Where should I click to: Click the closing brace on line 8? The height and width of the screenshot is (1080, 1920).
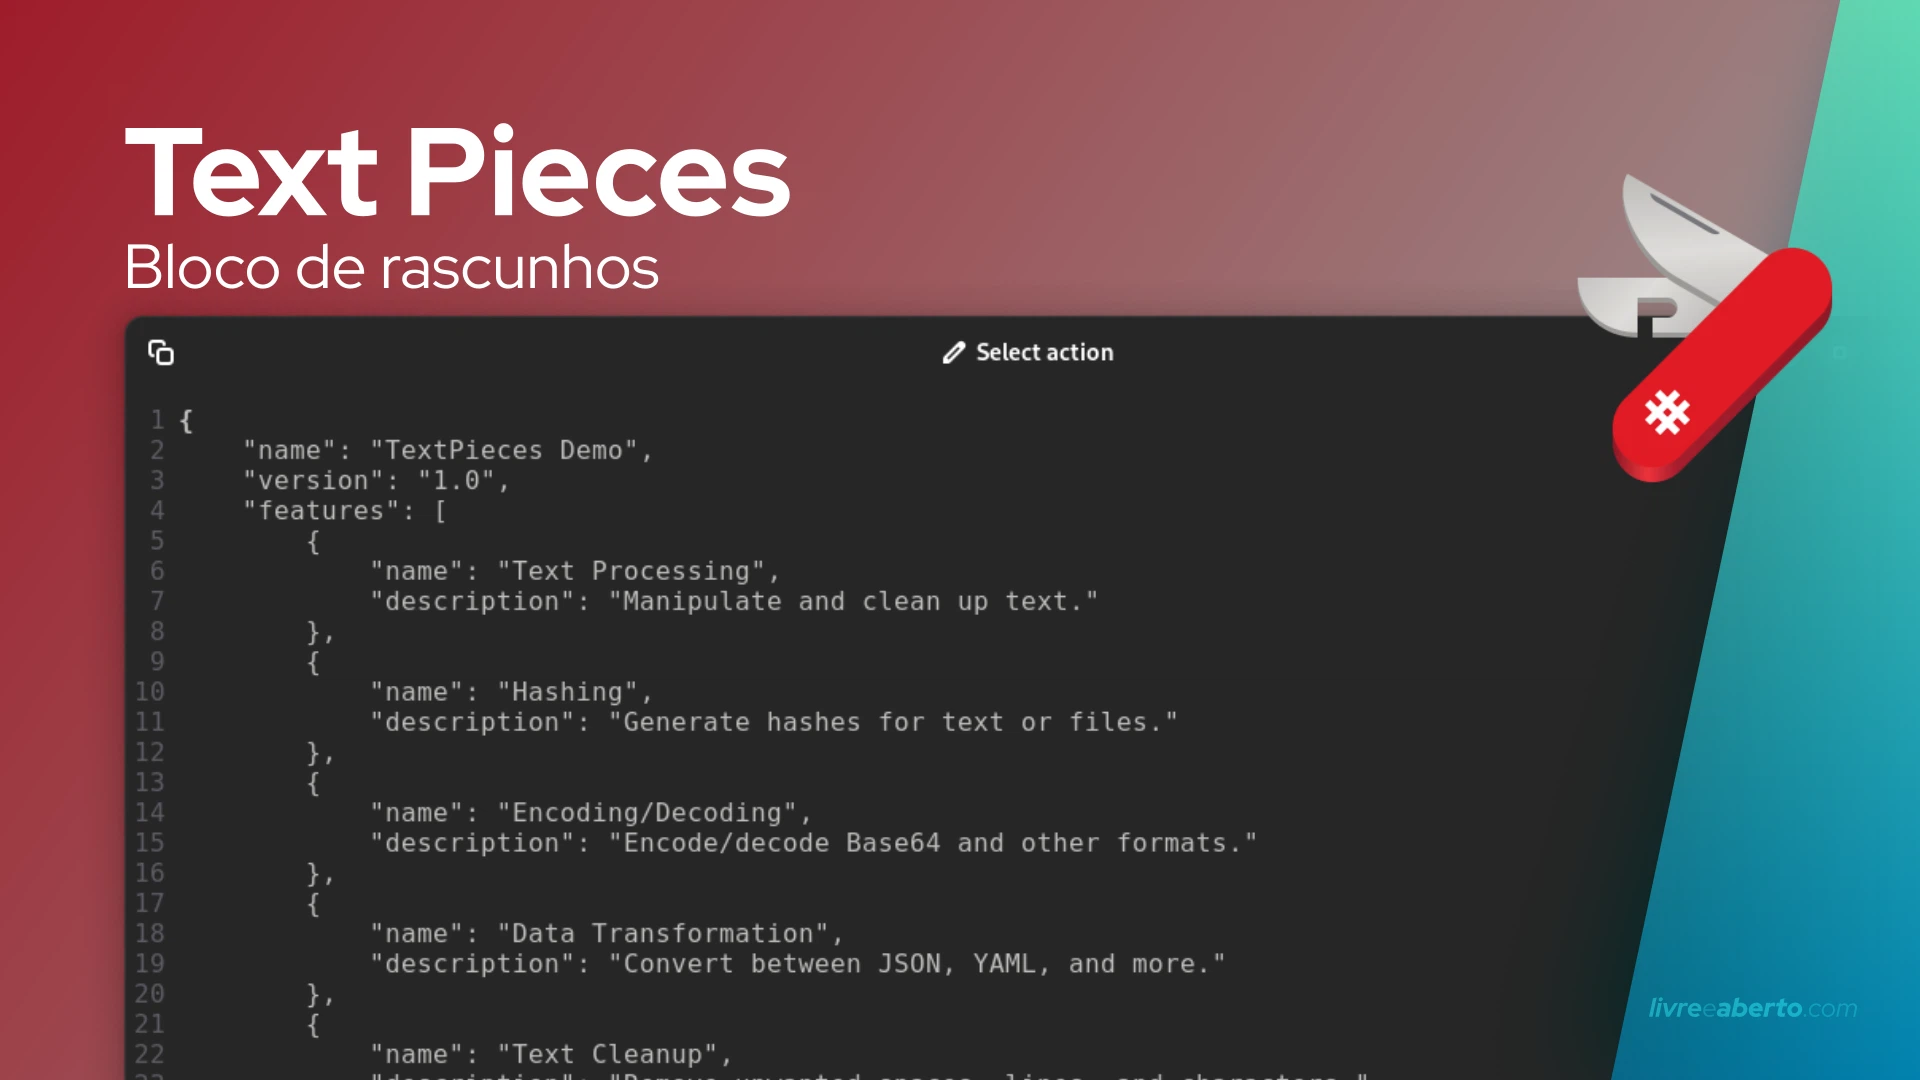tap(314, 631)
